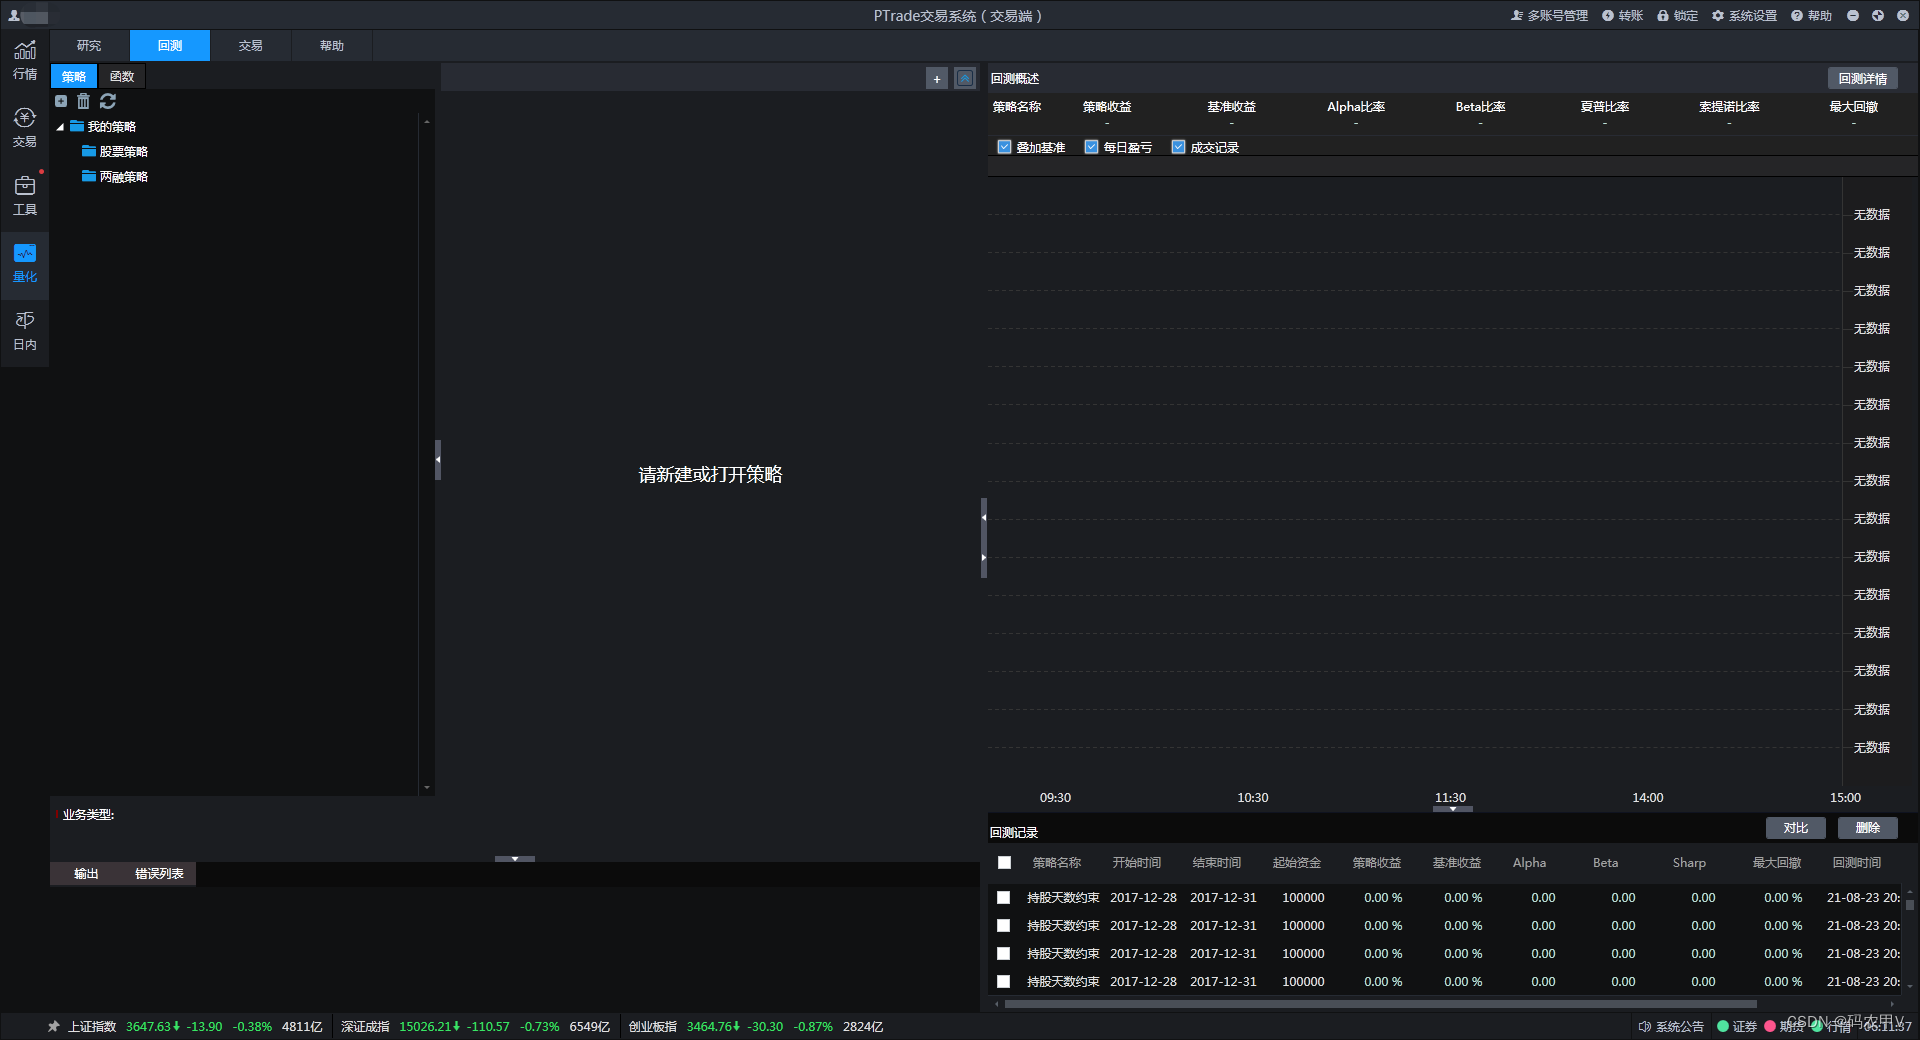Viewport: 1920px width, 1040px height.
Task: Click the 创业板指 index in status bar
Action: pos(653,1027)
